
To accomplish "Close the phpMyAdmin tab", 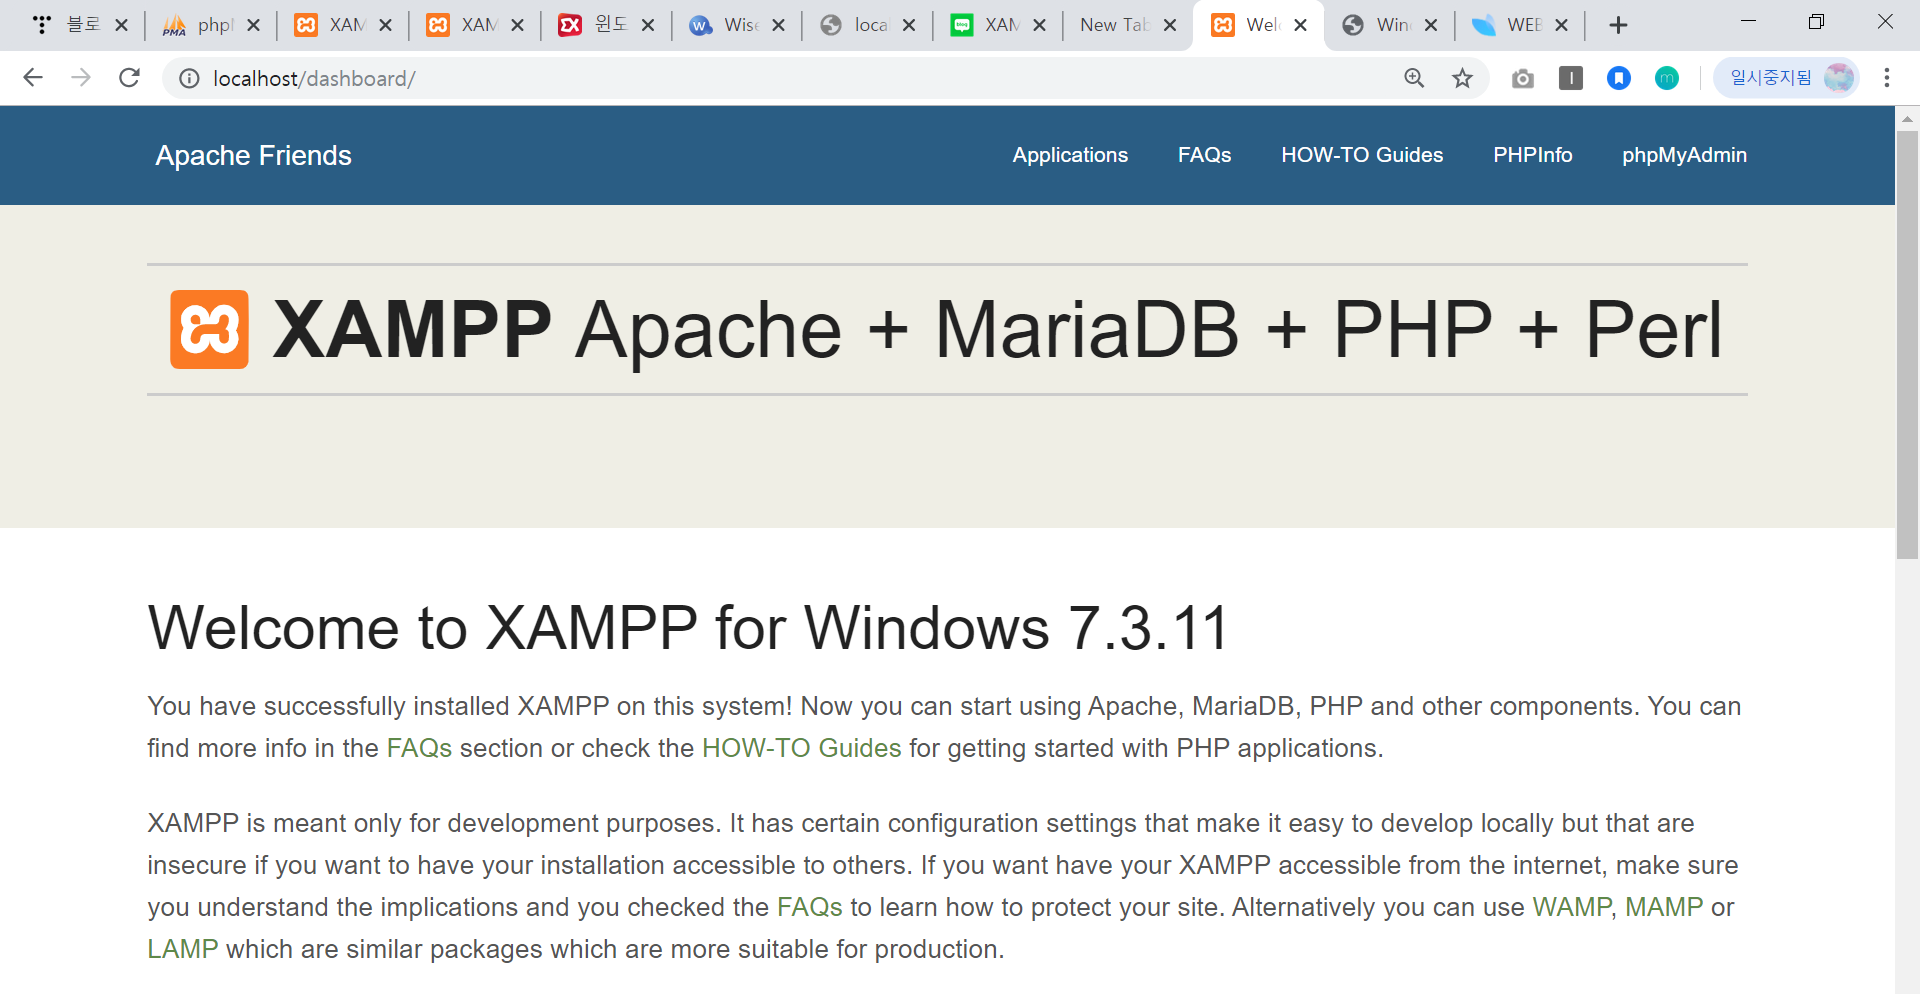I will click(x=253, y=25).
